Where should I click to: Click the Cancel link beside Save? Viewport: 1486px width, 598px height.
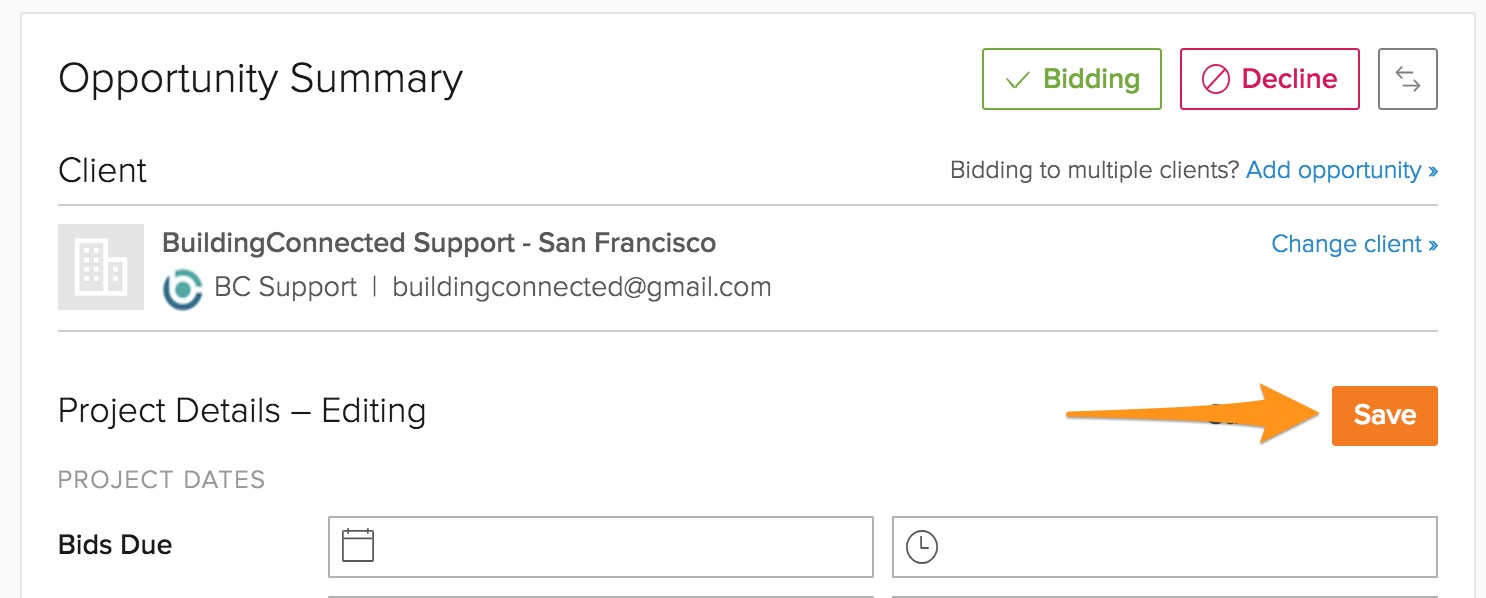[1222, 415]
